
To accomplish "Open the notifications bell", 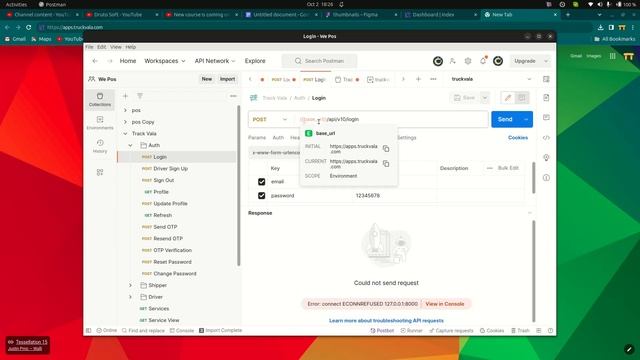I will [483, 61].
